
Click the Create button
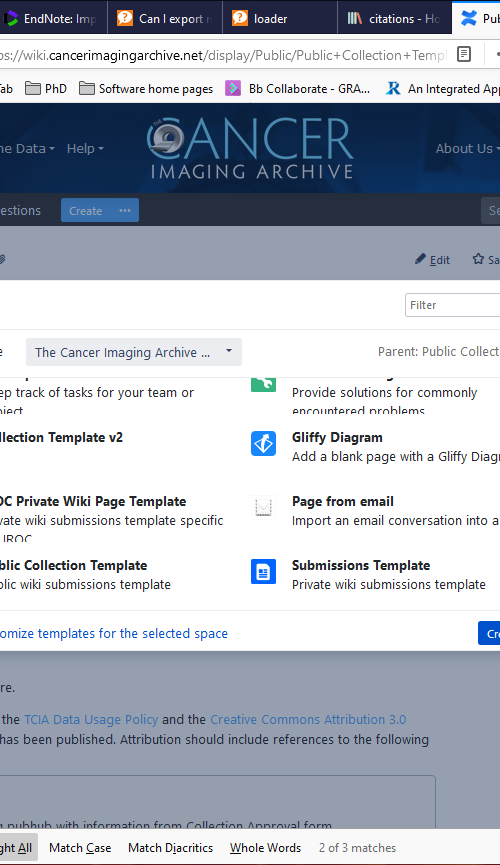pyautogui.click(x=86, y=211)
